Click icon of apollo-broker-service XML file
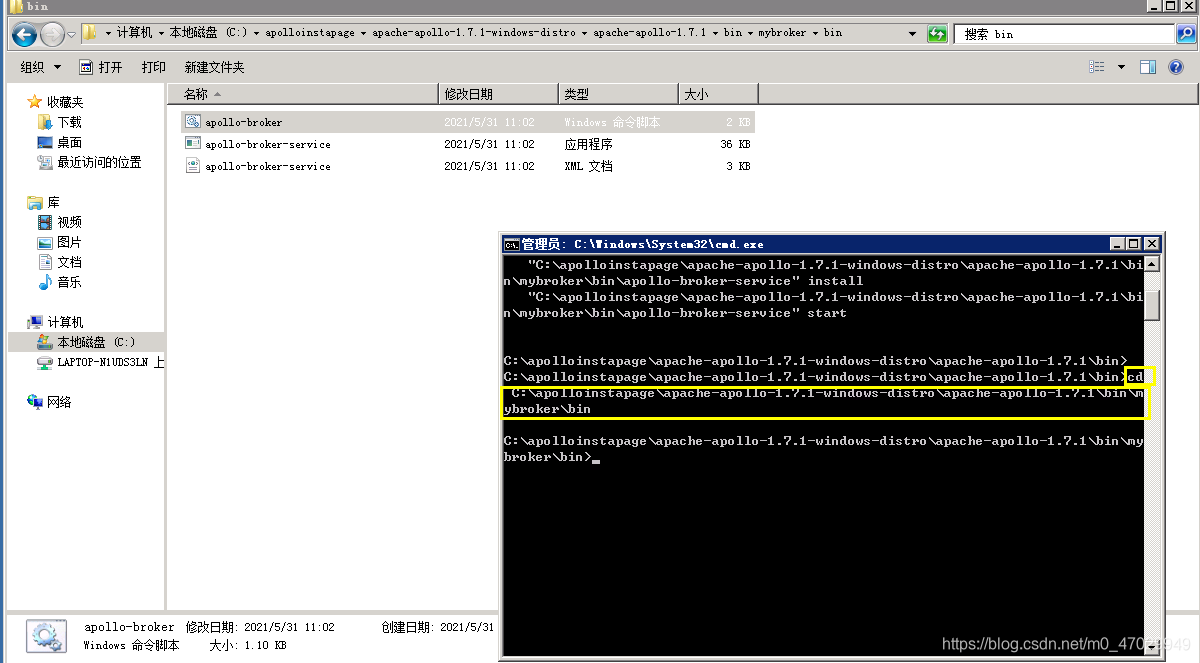Screen dimensions: 1200x663 [x=193, y=166]
